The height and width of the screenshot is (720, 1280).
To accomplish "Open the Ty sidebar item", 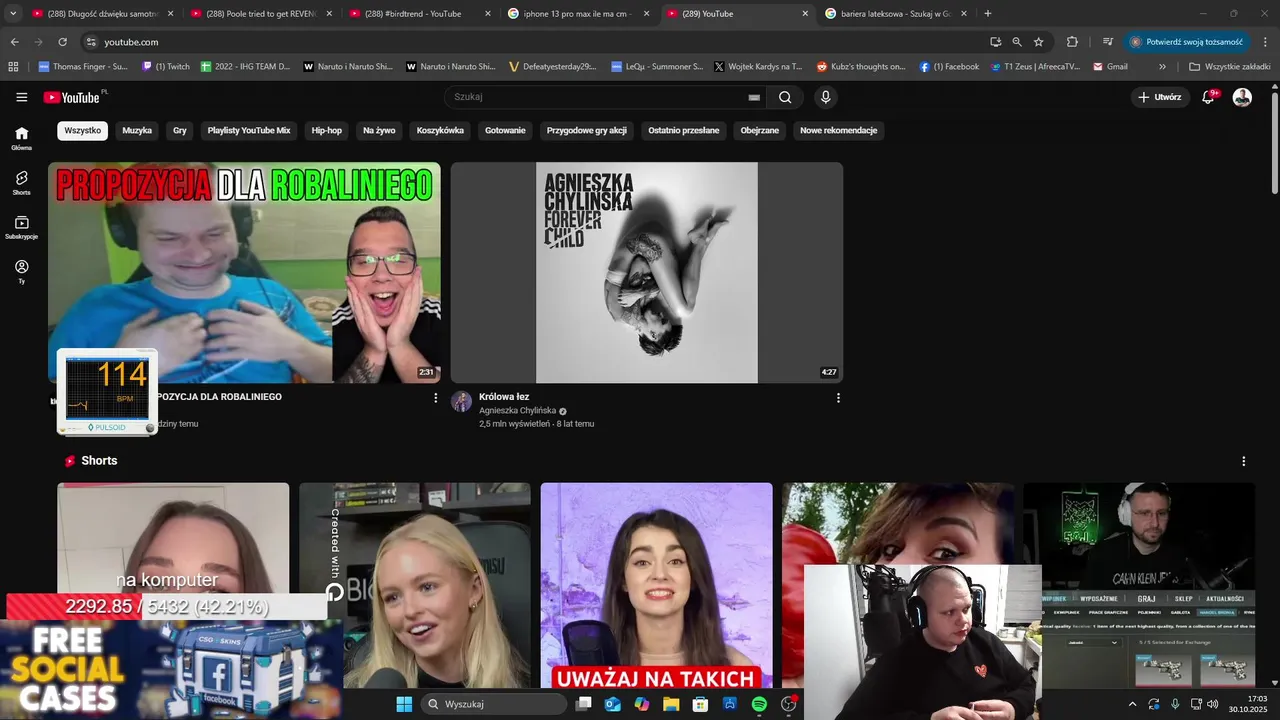I will point(22,272).
